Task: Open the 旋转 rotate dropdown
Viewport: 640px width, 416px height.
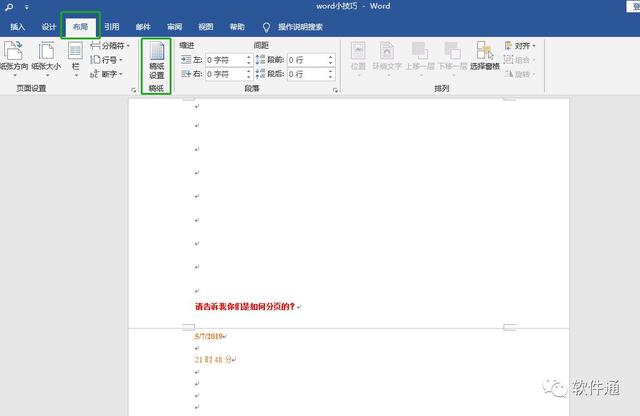Action: click(520, 74)
